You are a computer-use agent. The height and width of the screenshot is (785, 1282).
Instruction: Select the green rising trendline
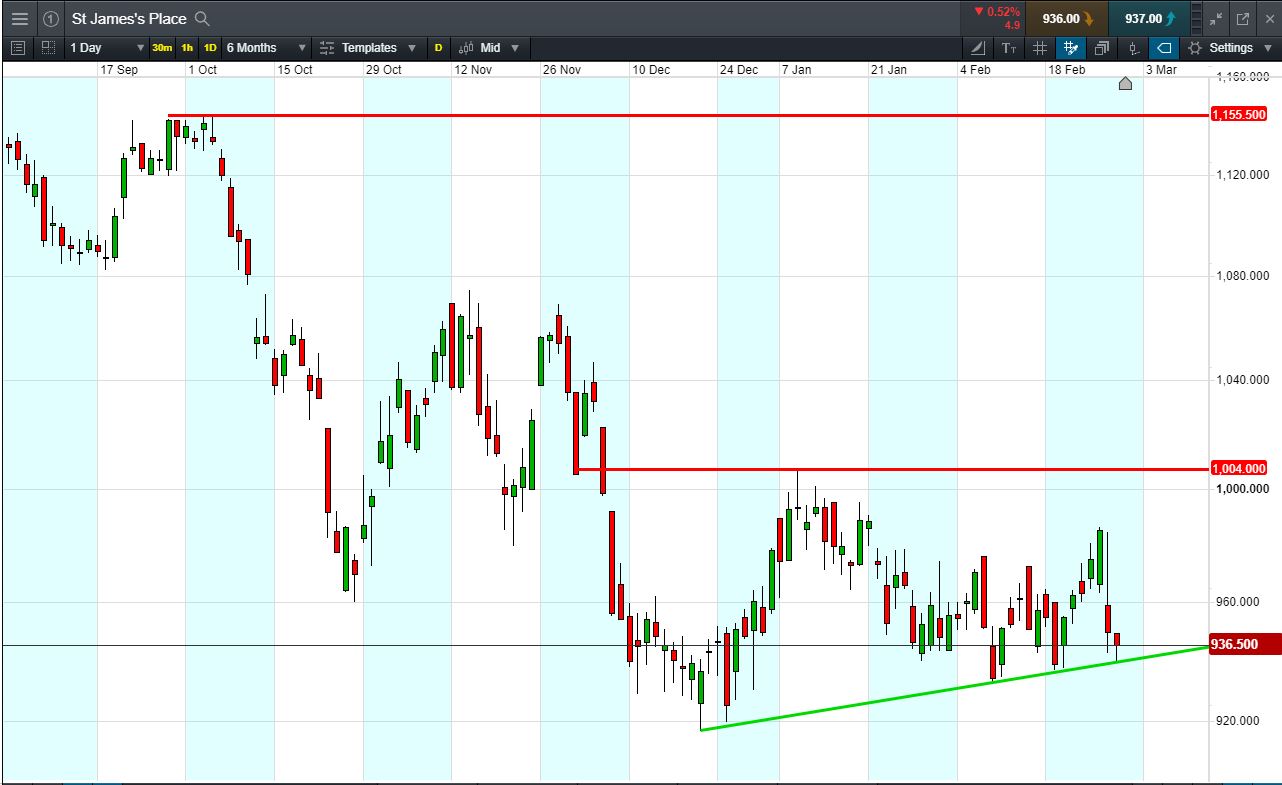955,689
